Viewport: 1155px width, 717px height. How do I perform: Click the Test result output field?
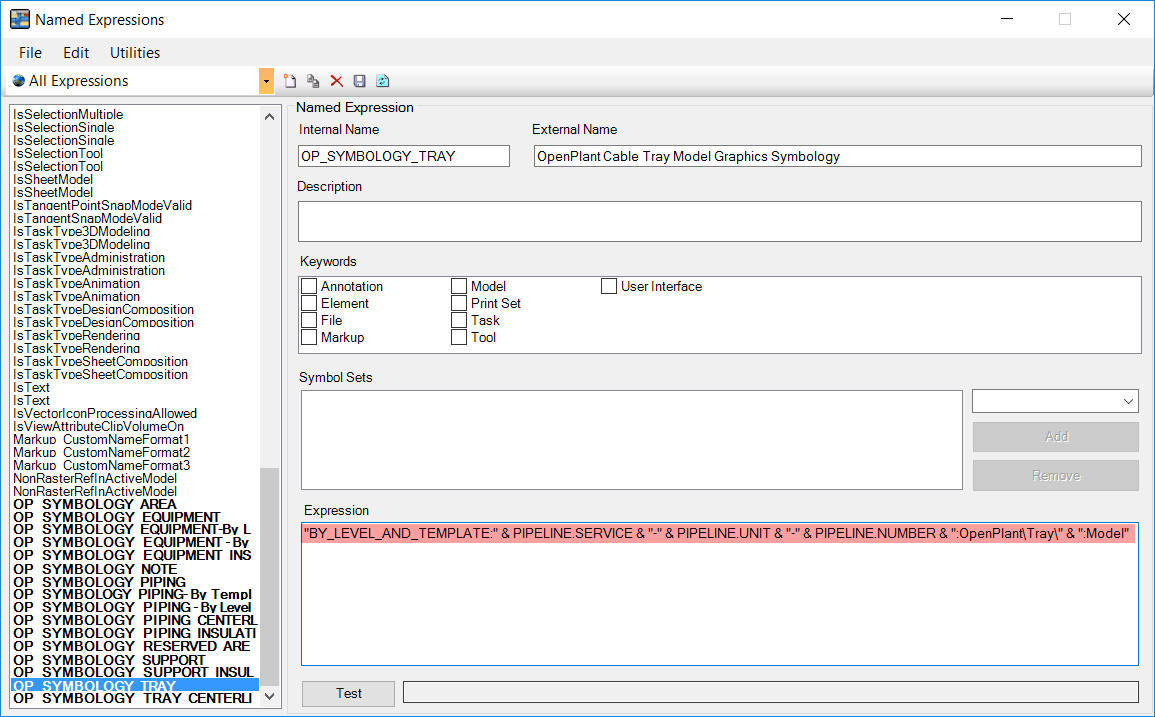(770, 692)
